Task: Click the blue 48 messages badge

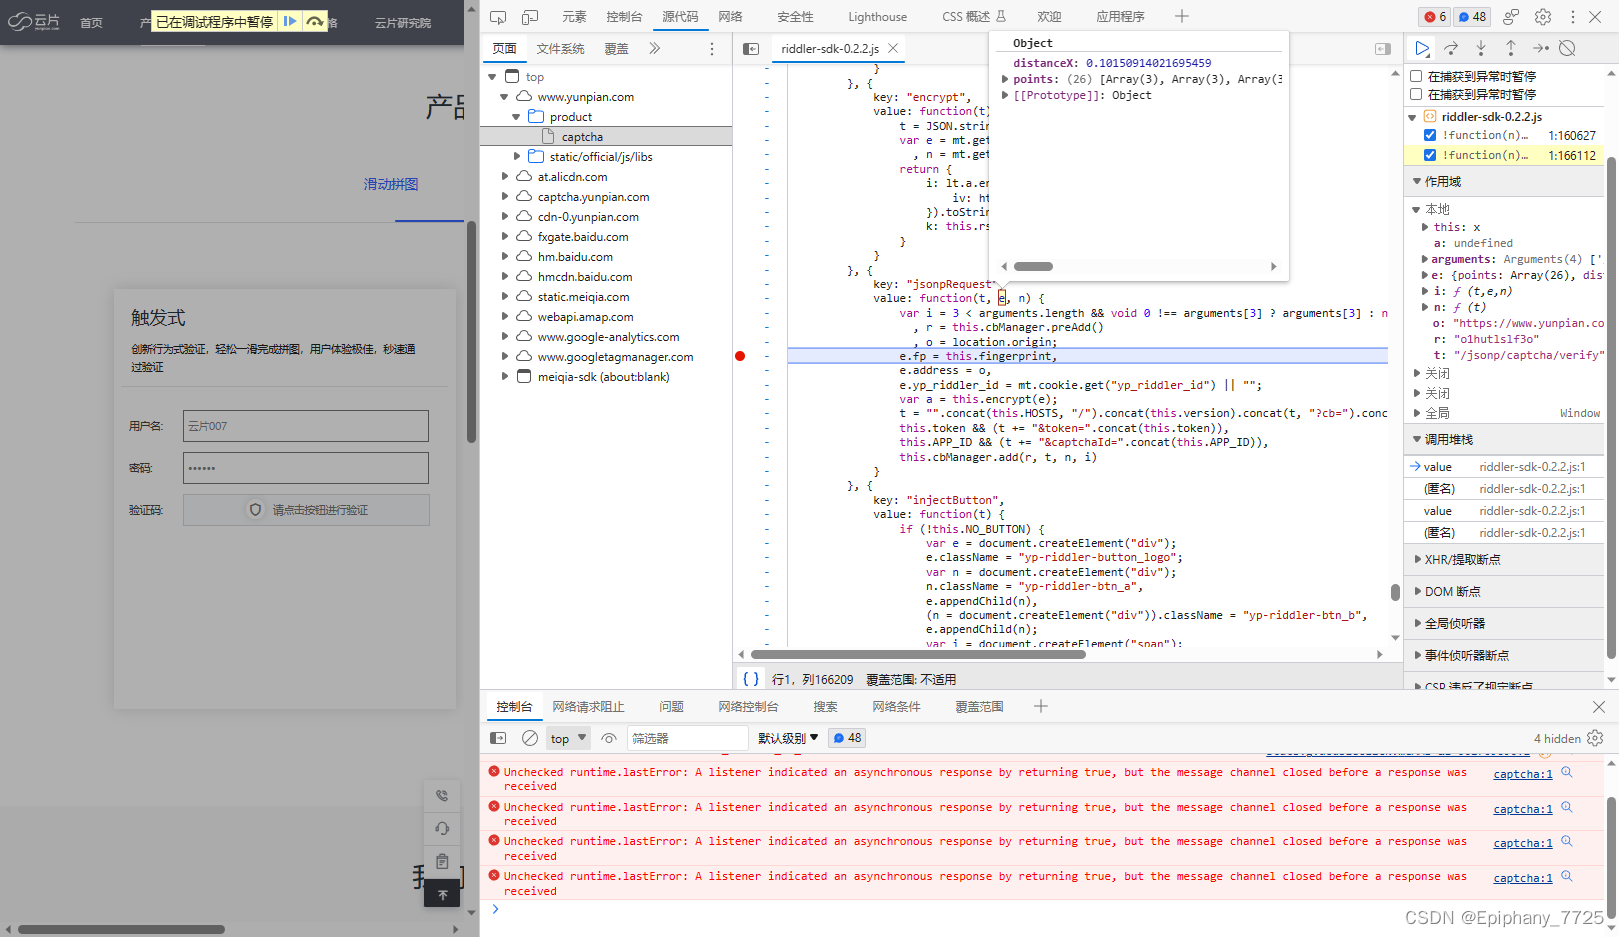Action: (1472, 17)
